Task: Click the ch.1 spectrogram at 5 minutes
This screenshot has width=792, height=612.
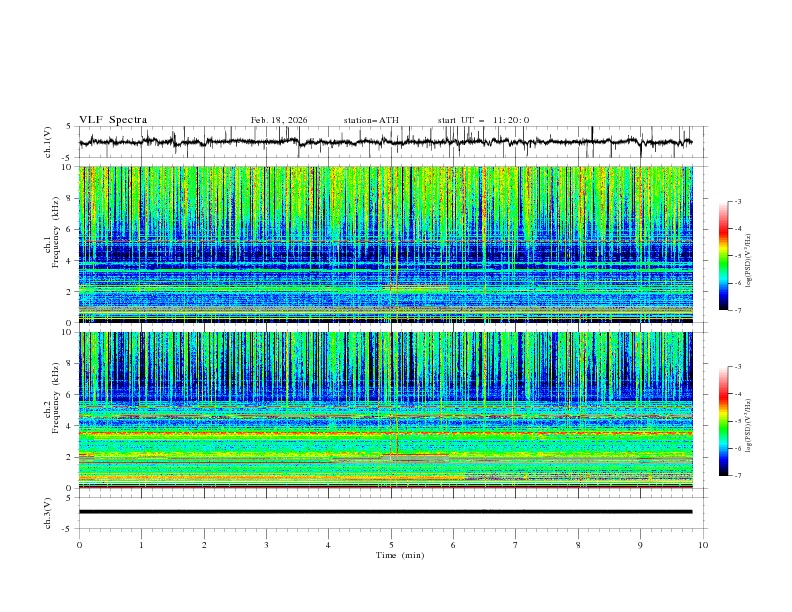Action: click(x=391, y=244)
